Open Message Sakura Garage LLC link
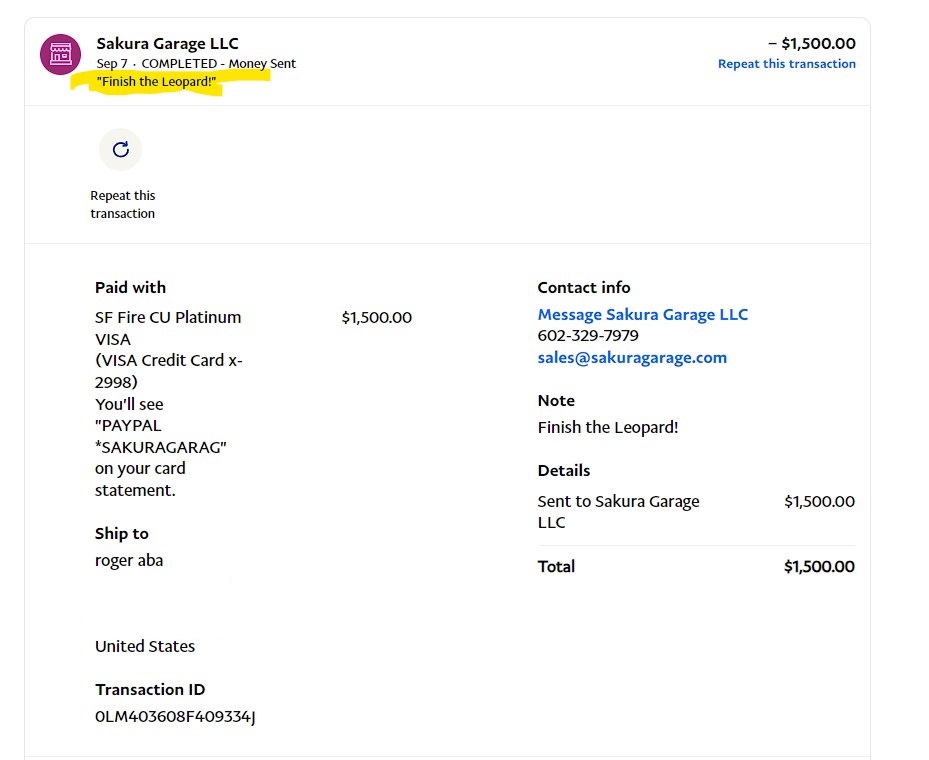Viewport: 929px width, 760px height. click(642, 314)
